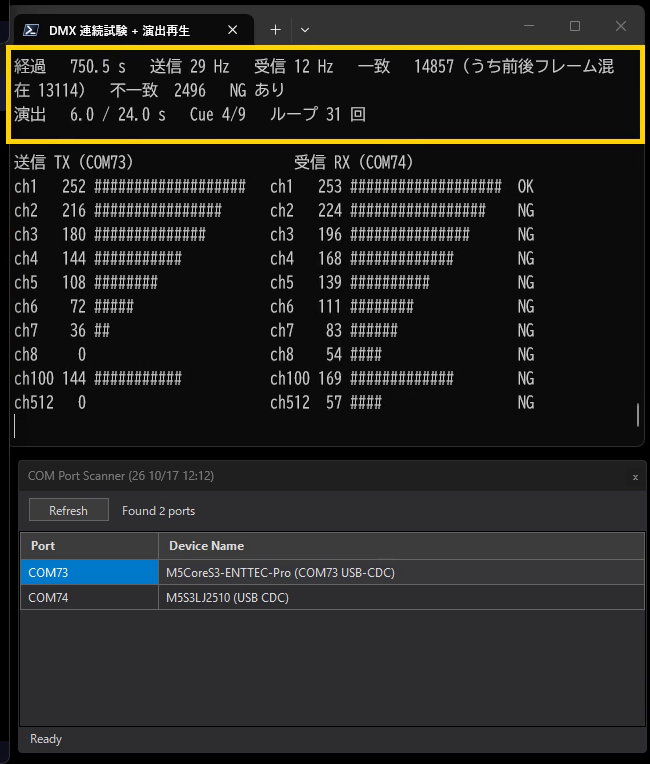Click the Device Name column header
This screenshot has width=650, height=764.
tap(401, 546)
